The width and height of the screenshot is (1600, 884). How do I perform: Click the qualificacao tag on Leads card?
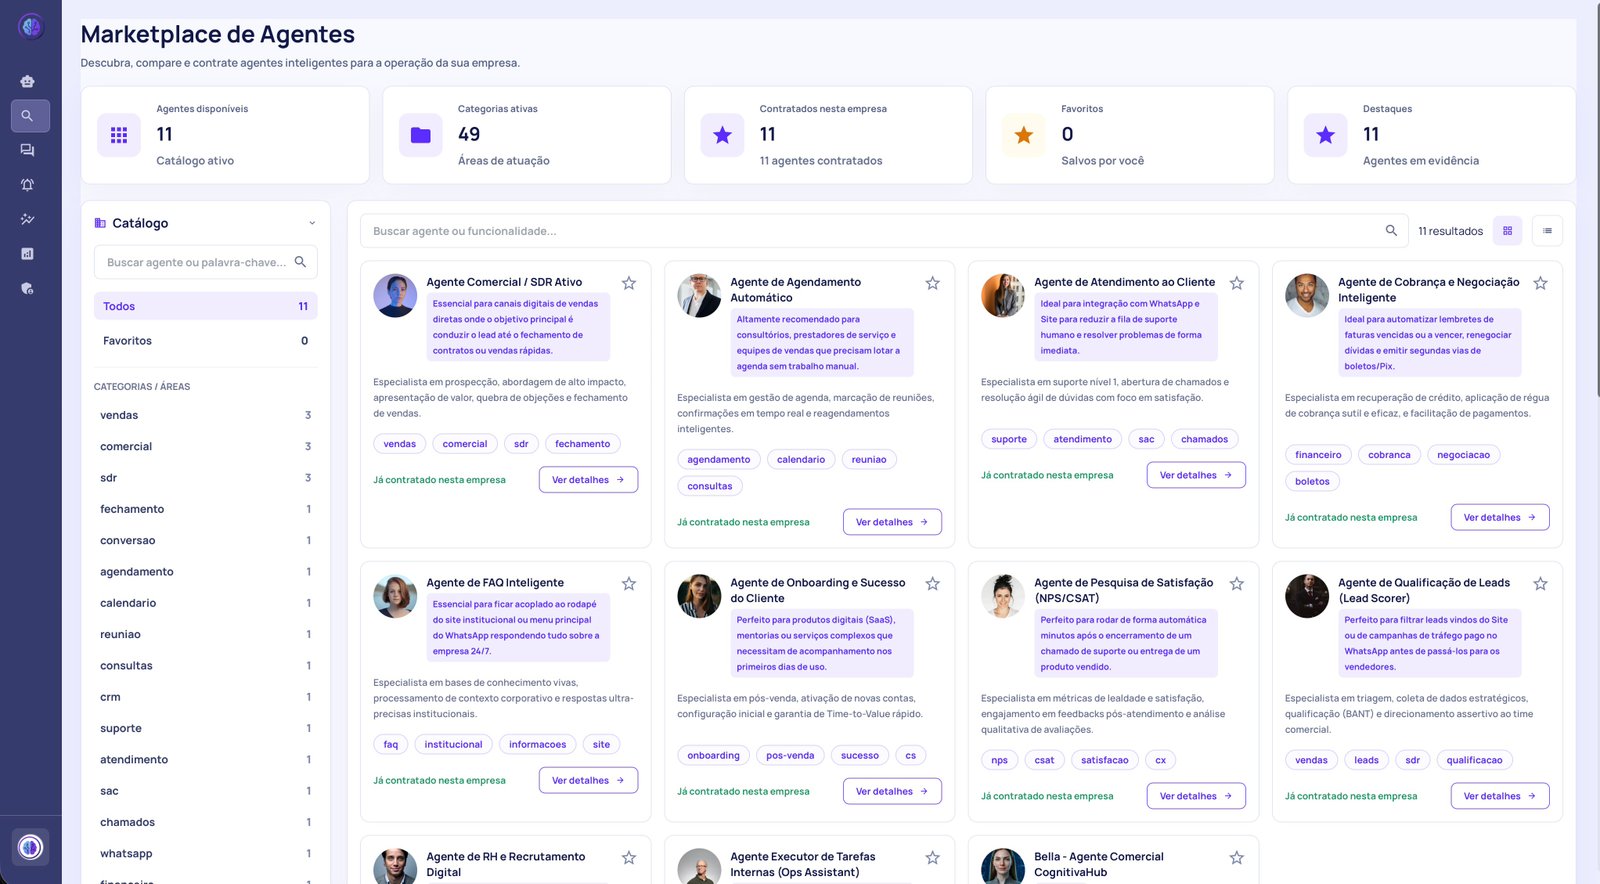pyautogui.click(x=1474, y=760)
